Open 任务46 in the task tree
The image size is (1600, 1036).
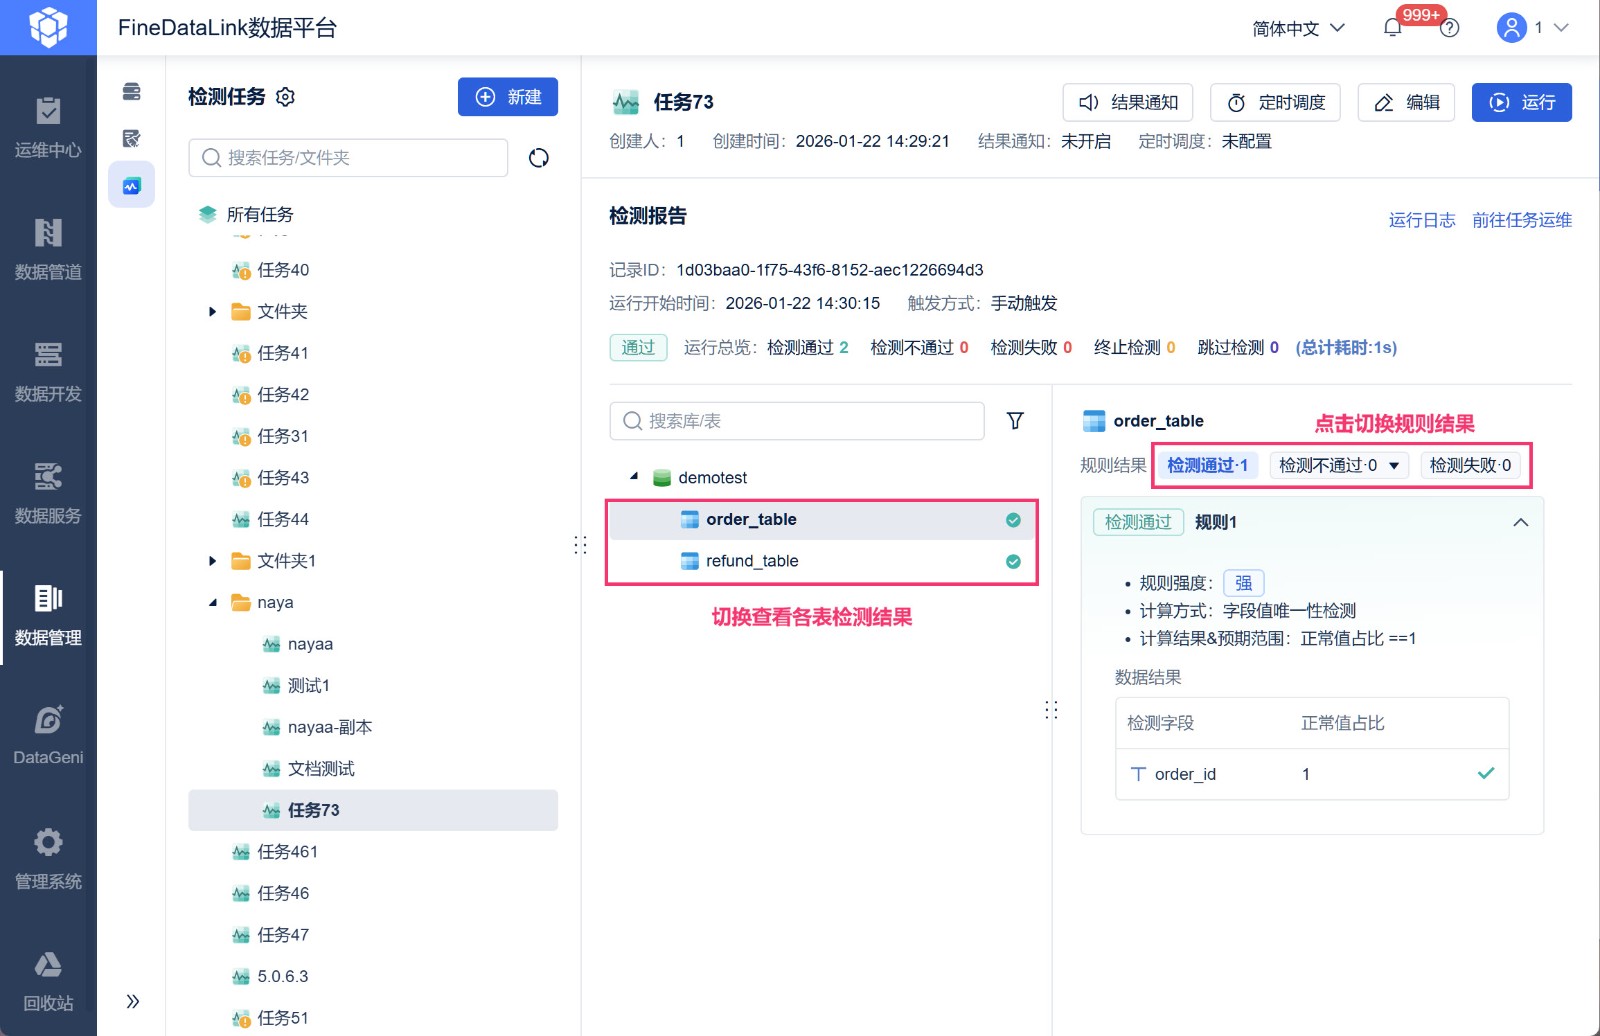283,893
